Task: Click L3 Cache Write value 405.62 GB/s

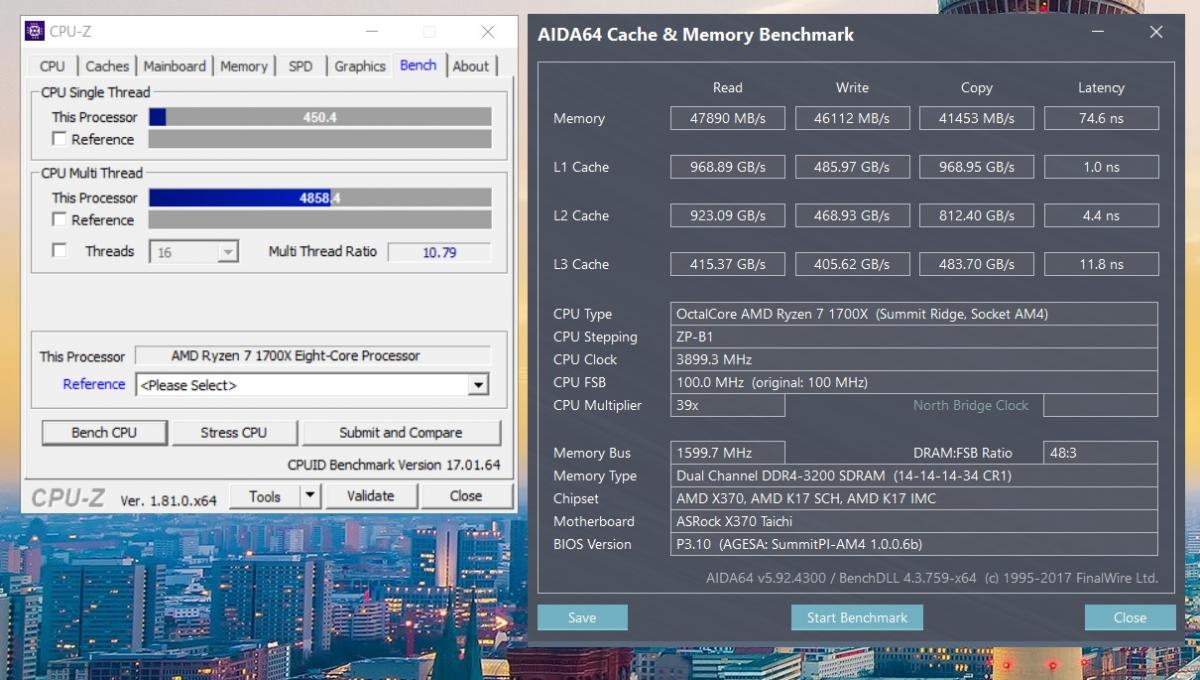Action: 852,264
